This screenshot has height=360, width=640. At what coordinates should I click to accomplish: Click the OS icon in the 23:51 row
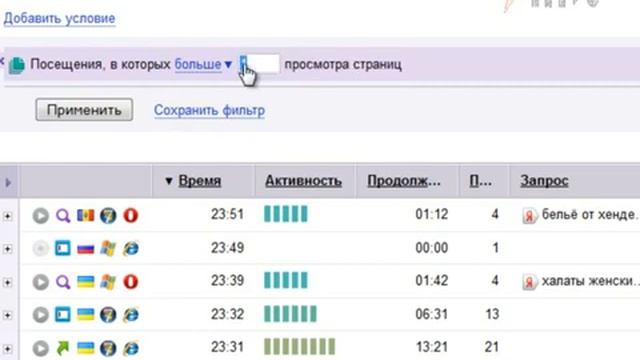tap(108, 216)
